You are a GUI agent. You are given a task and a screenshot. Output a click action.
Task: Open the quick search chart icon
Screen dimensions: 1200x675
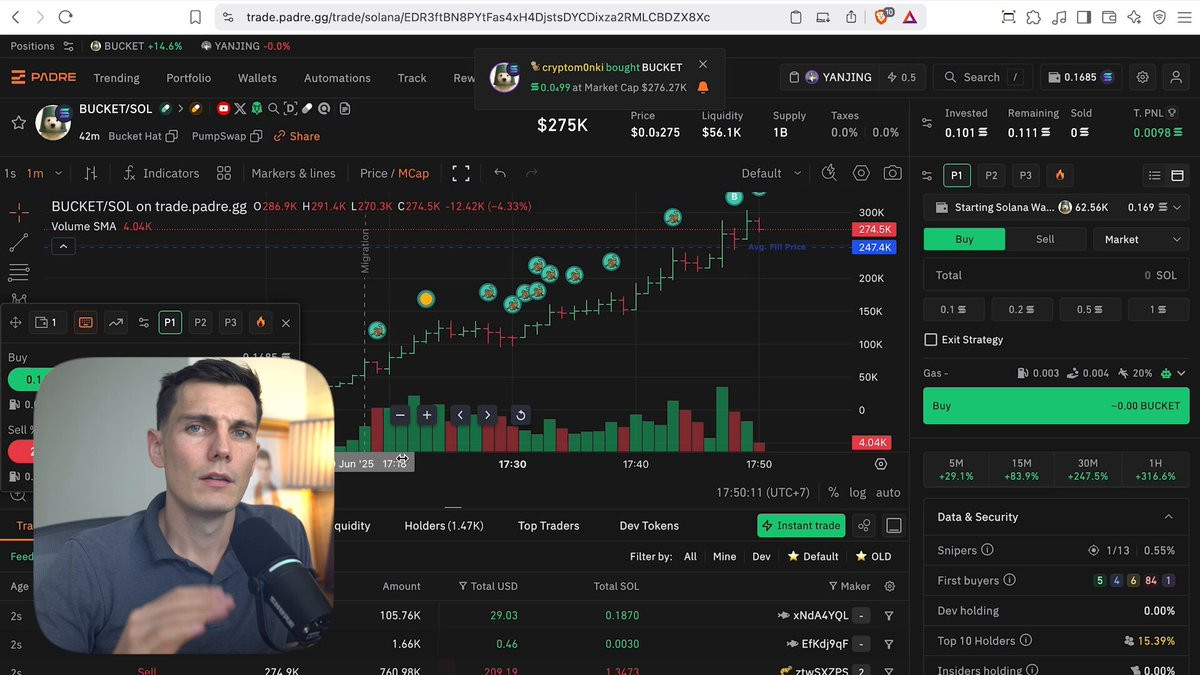(x=828, y=173)
